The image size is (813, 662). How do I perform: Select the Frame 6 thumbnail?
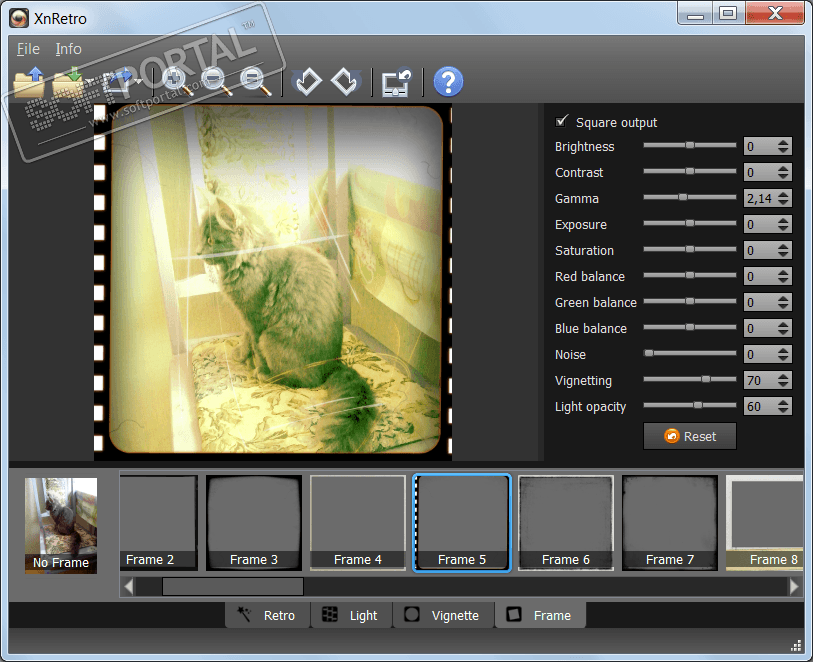tap(566, 523)
